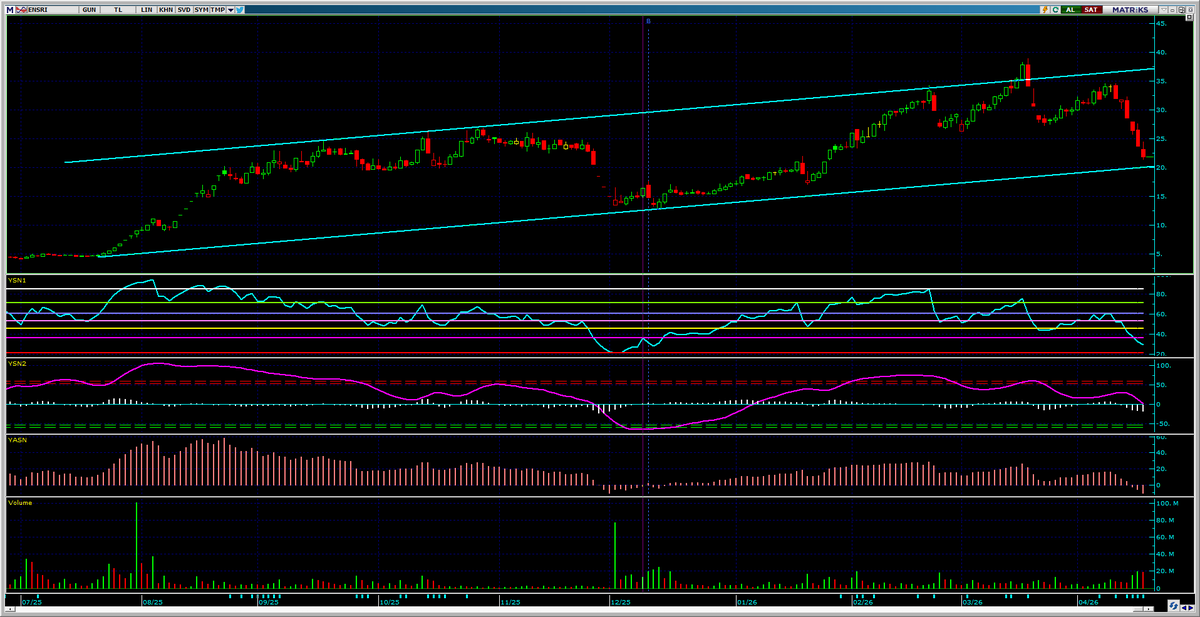Click the bottom-right scroll-right arrow
Screen dimensions: 1200x617
[1191, 608]
